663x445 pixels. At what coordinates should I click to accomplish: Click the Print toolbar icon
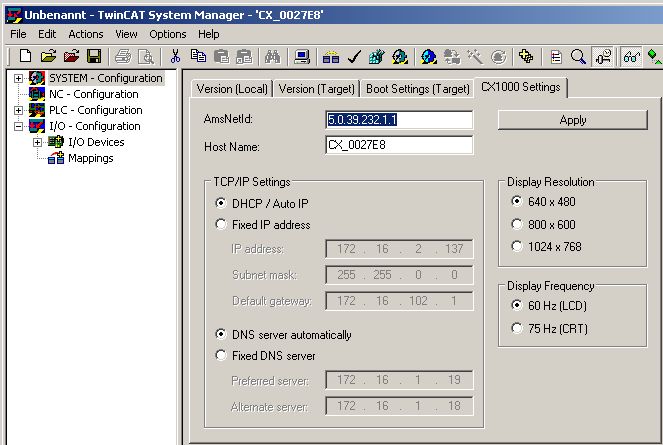click(x=123, y=56)
